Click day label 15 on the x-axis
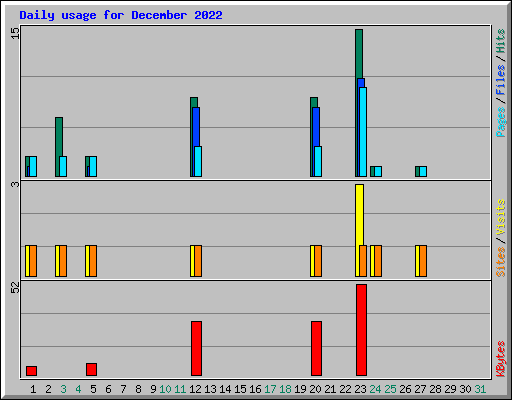 (240, 389)
